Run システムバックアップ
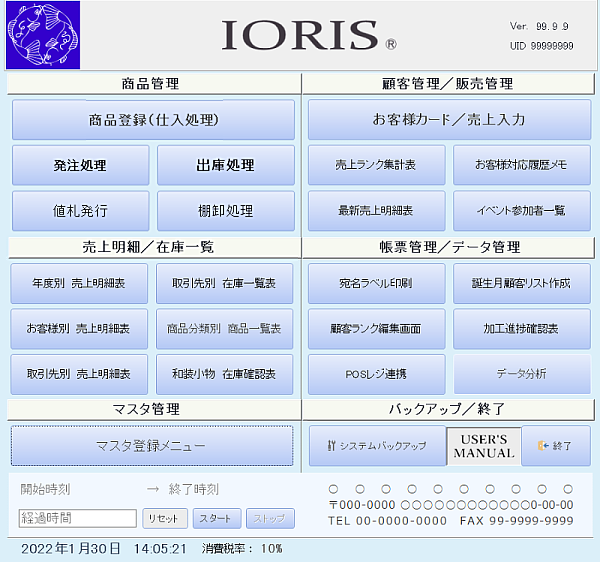 (377, 446)
